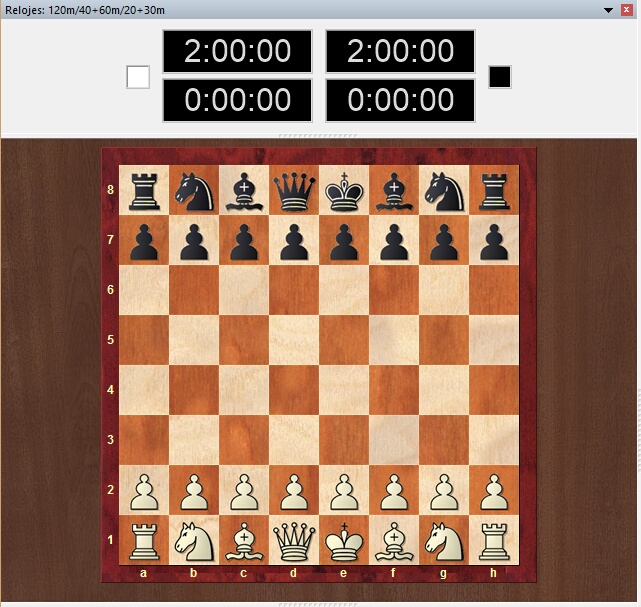Click the black player color indicator

(500, 77)
